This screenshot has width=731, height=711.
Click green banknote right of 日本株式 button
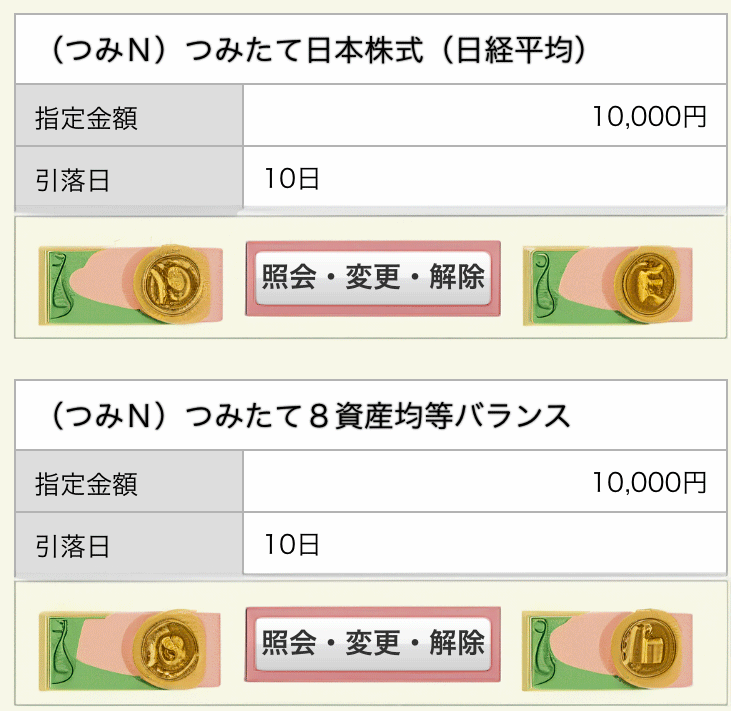point(571,286)
